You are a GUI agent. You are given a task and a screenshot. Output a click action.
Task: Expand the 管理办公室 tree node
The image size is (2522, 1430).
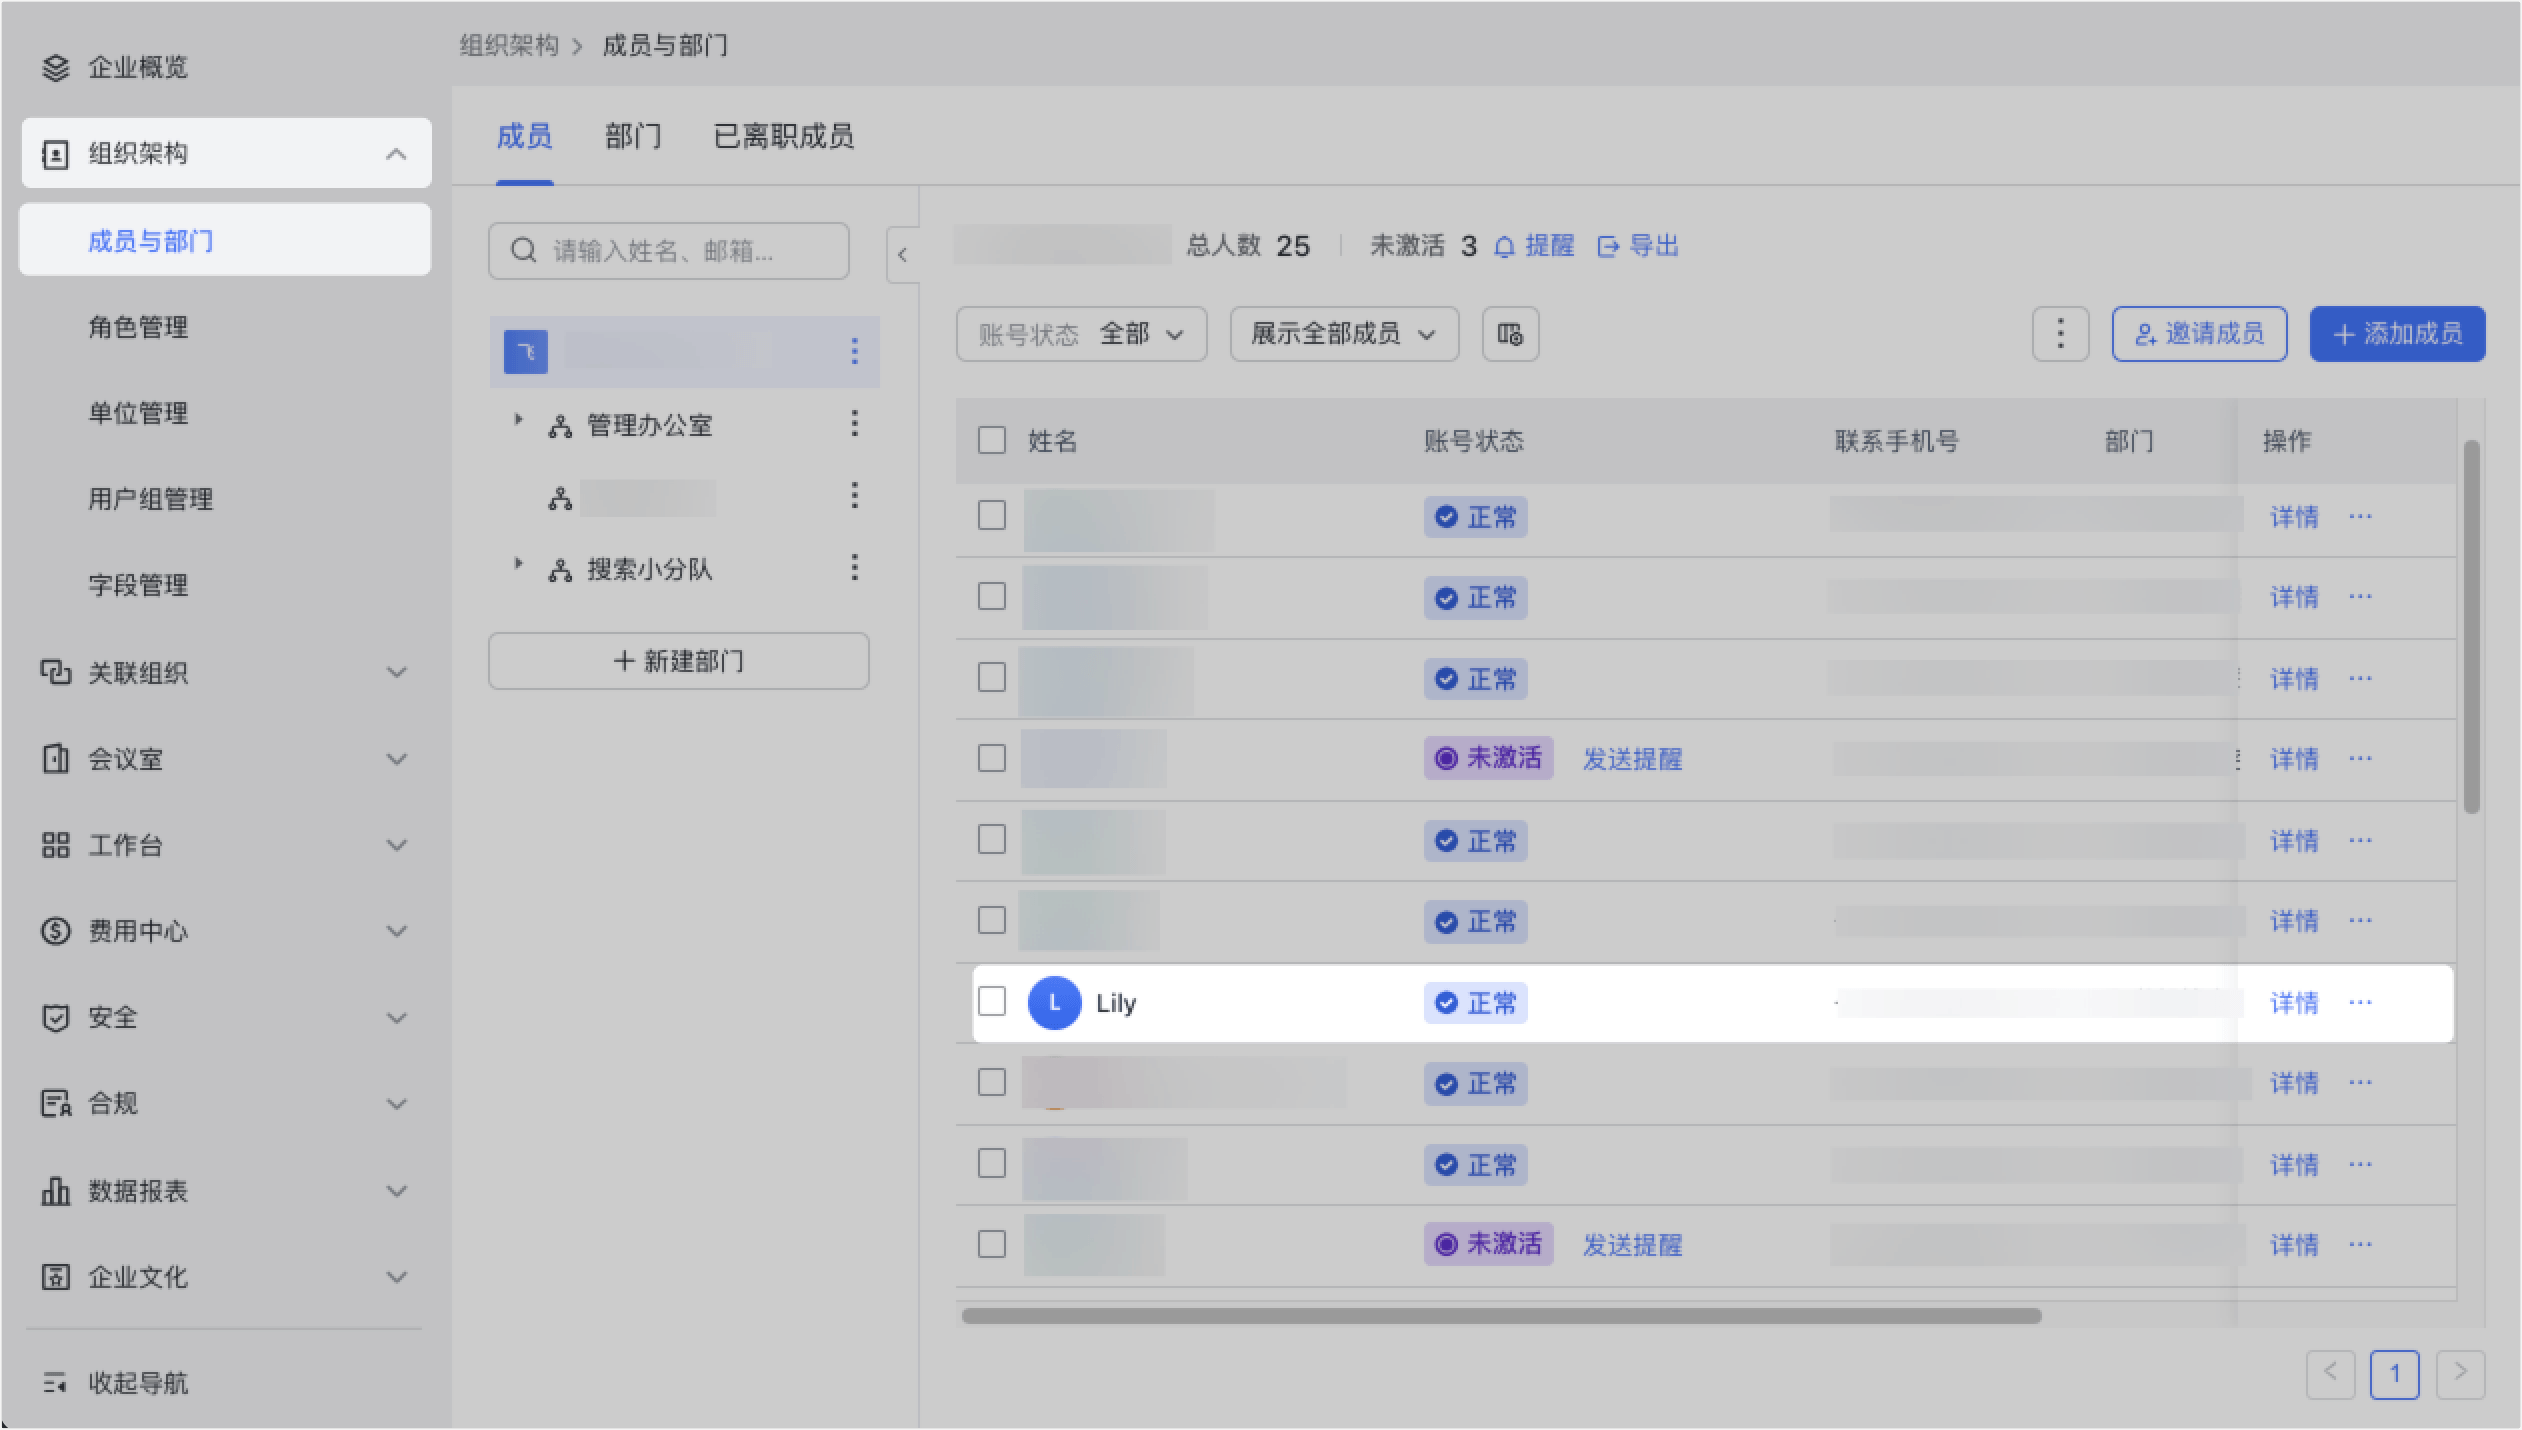pos(518,420)
